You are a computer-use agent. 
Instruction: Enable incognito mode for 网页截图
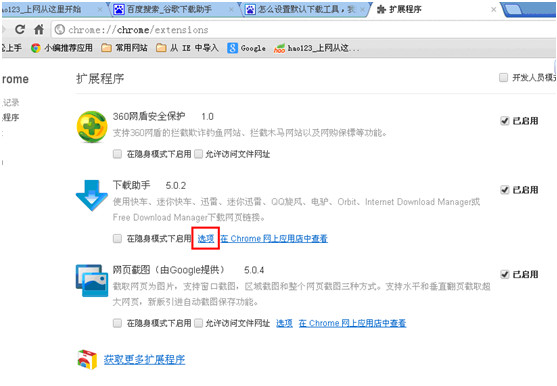[x=117, y=323]
